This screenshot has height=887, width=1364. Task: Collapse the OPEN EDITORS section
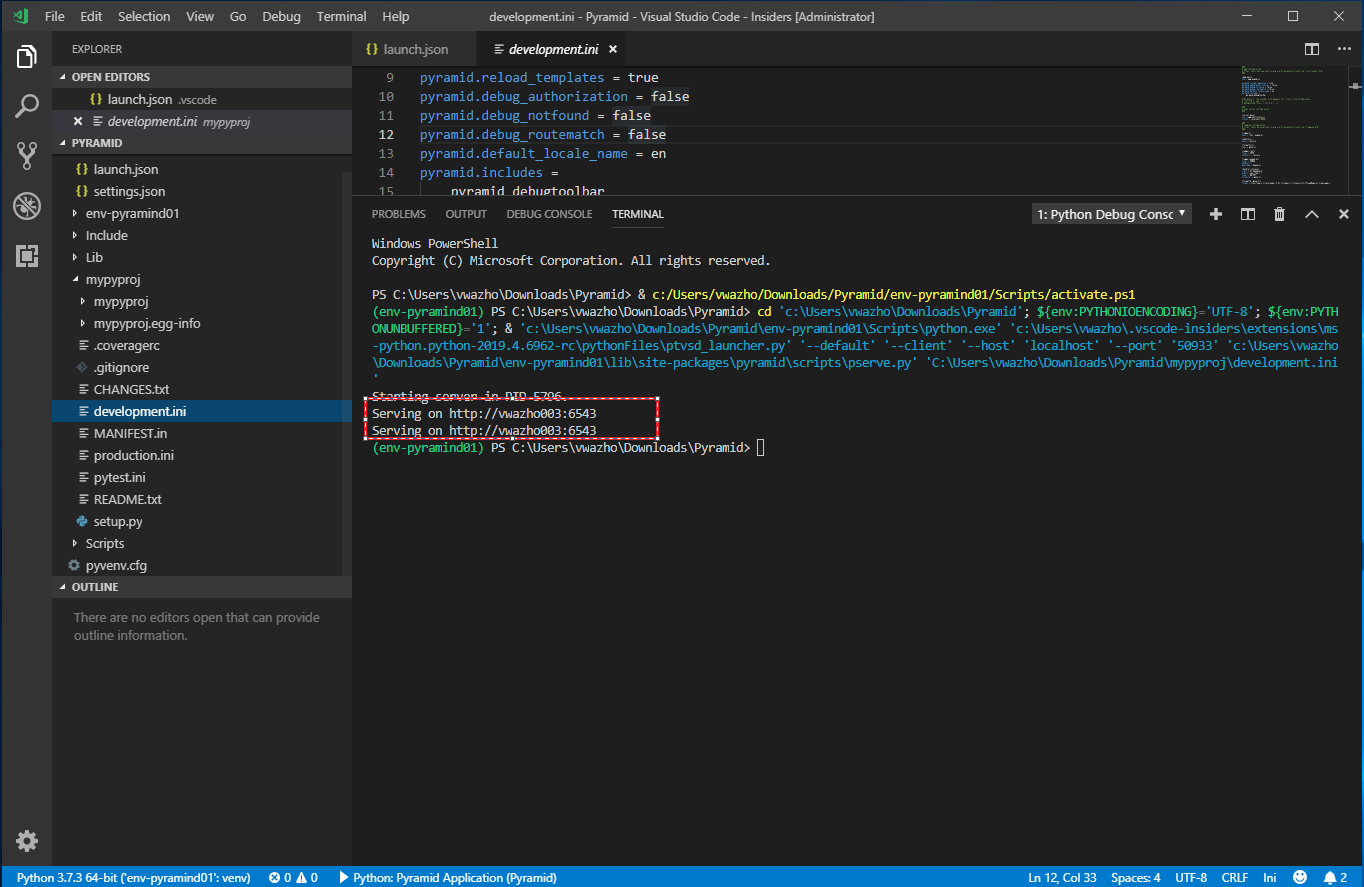[x=110, y=76]
